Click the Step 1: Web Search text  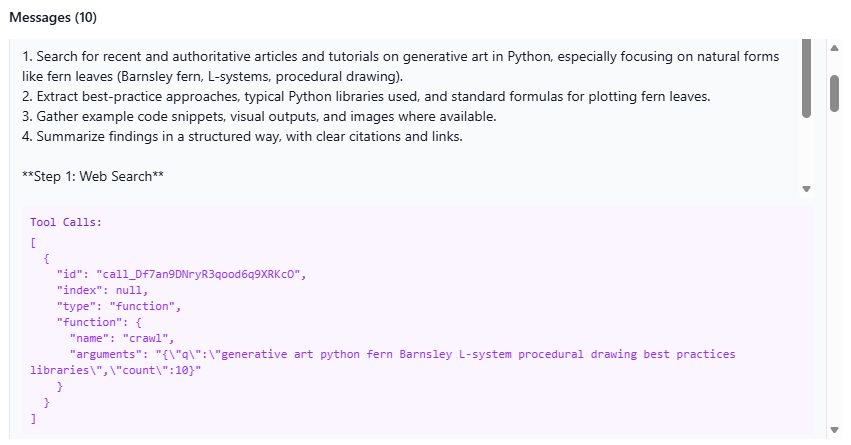(93, 177)
